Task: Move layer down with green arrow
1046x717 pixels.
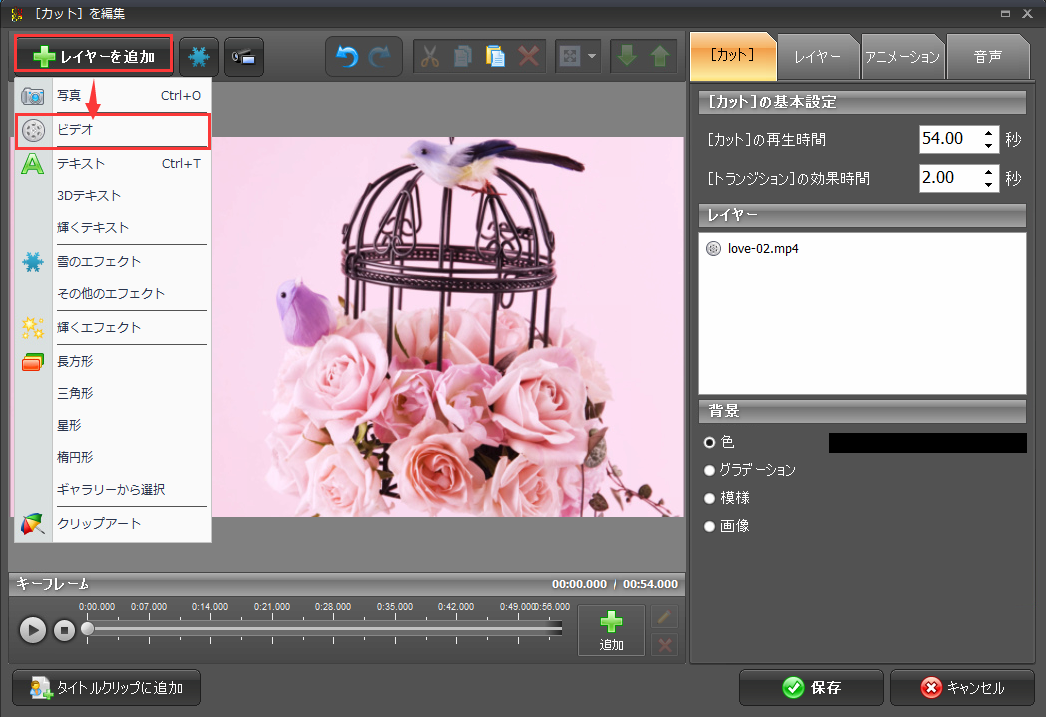Action: [x=627, y=57]
